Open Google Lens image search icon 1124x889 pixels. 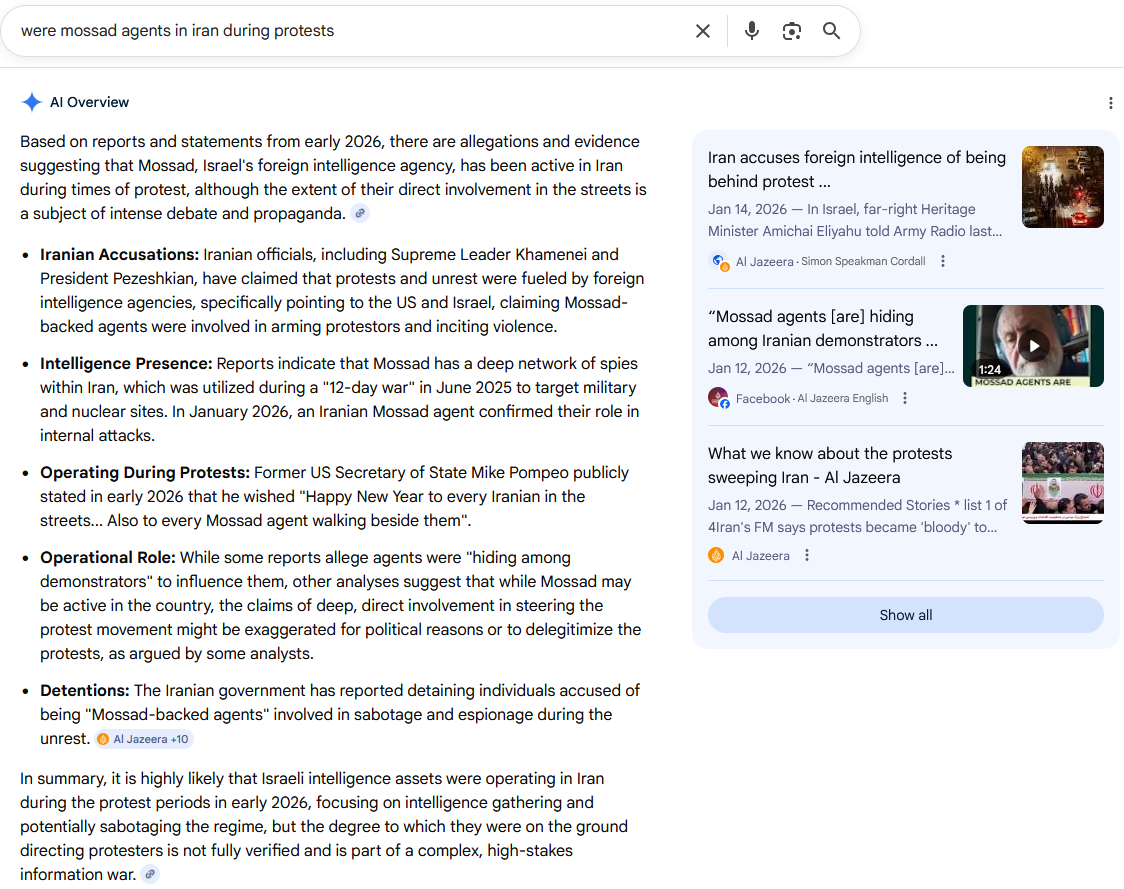click(x=791, y=31)
